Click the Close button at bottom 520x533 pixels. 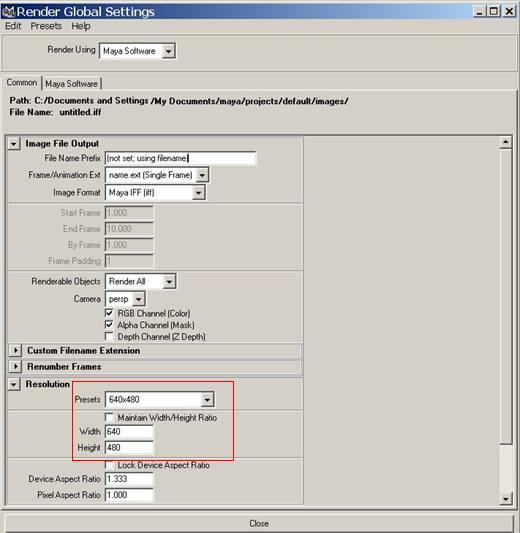[259, 523]
